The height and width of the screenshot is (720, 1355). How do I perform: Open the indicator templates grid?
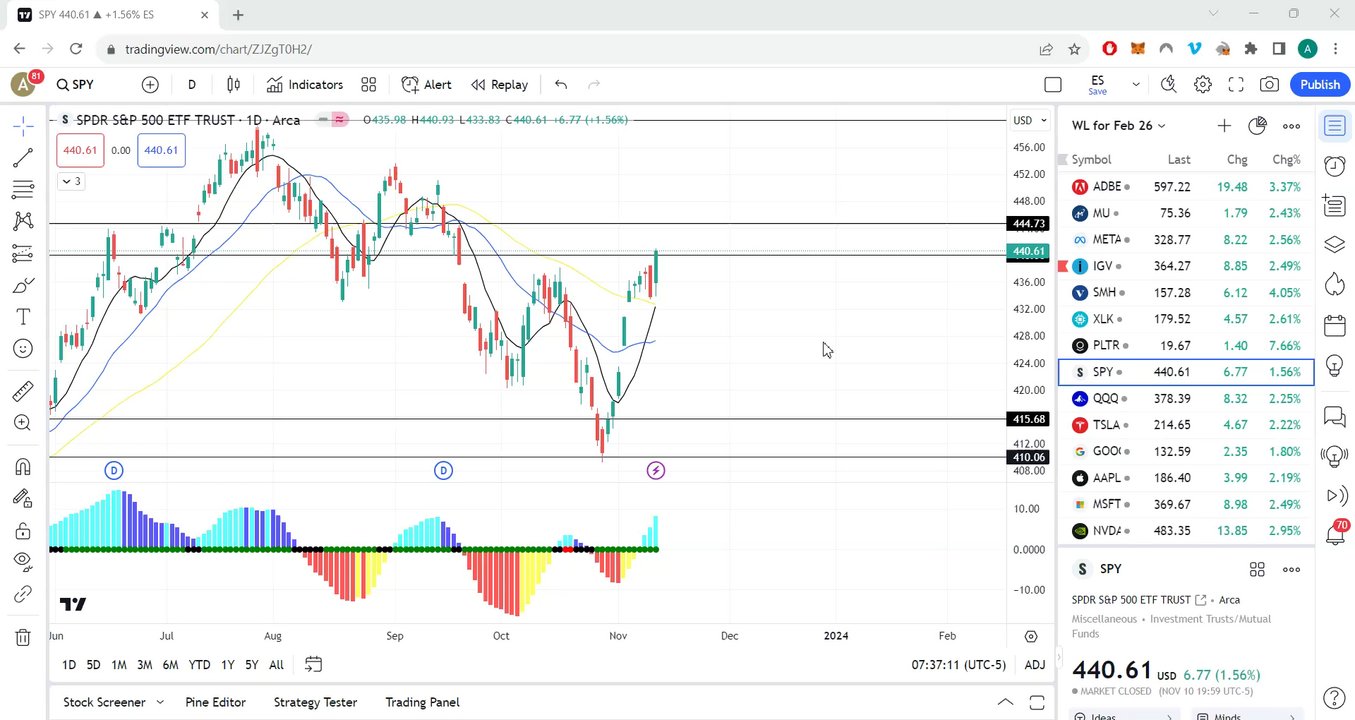click(369, 85)
